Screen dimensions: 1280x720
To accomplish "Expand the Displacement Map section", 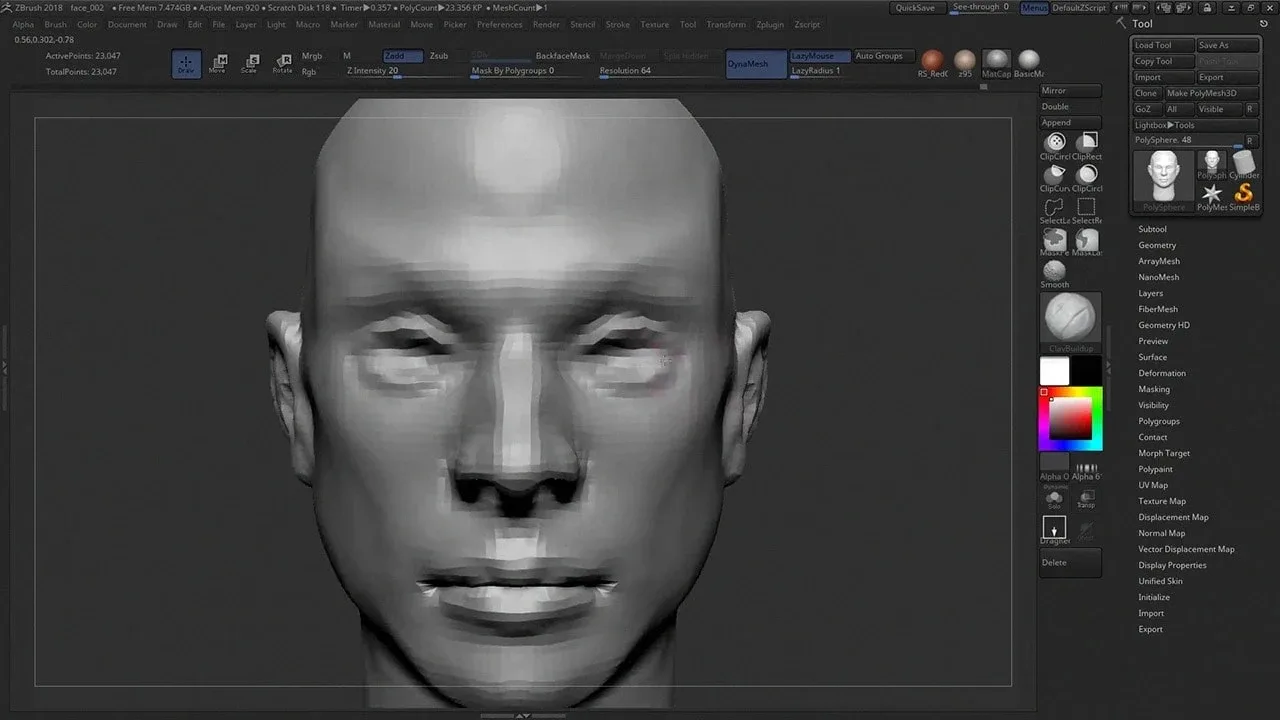I will tap(1173, 517).
